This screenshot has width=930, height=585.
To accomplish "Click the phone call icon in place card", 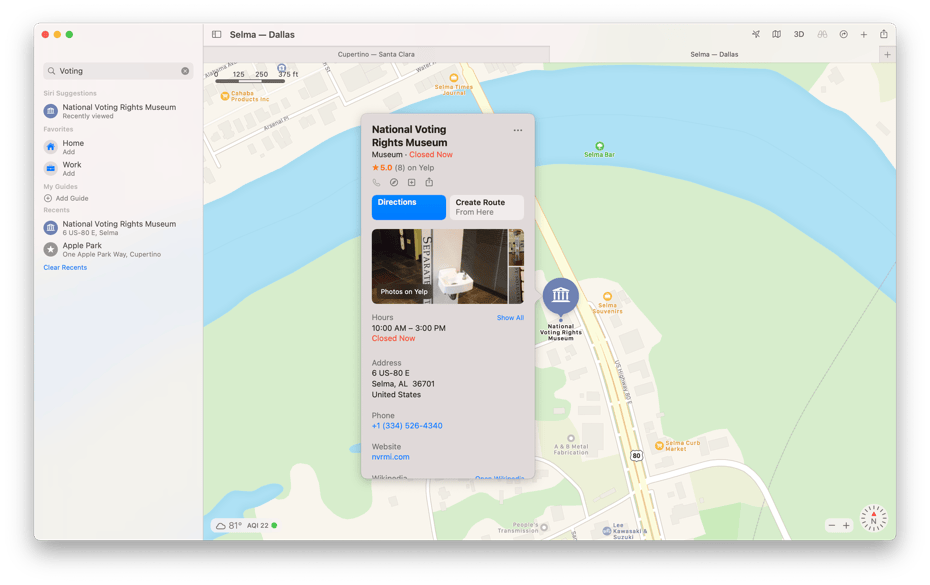I will [376, 182].
